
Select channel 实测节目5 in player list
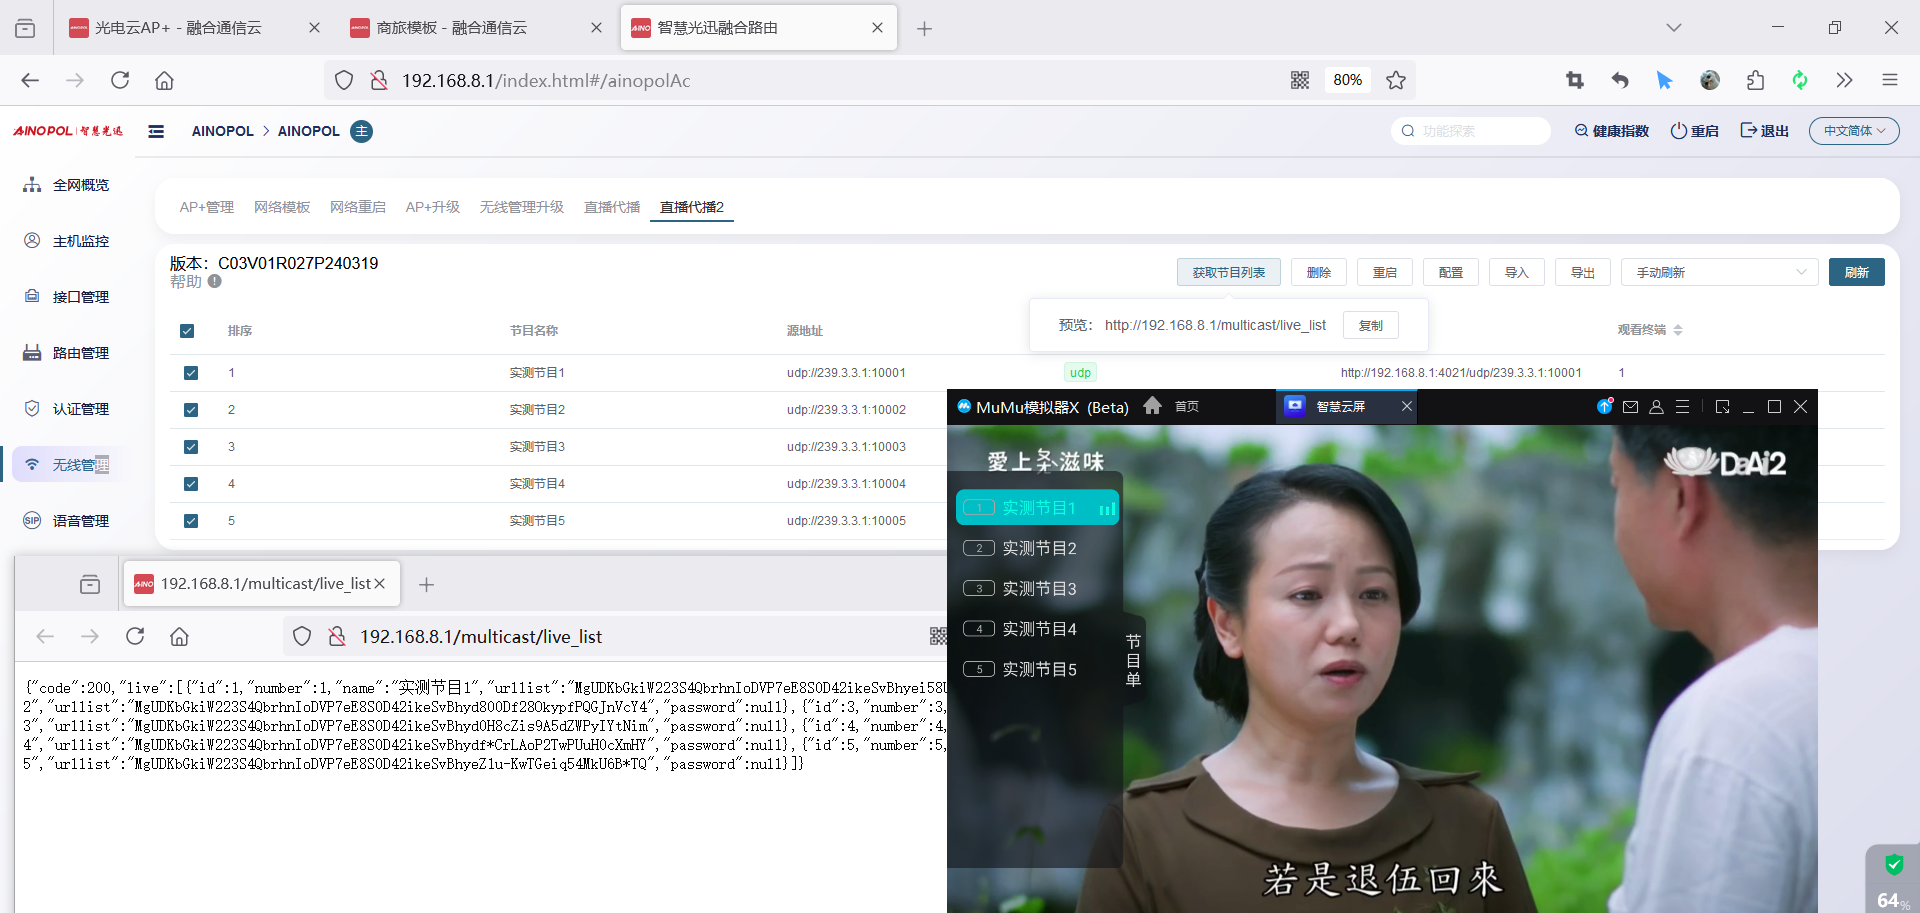coord(1038,670)
